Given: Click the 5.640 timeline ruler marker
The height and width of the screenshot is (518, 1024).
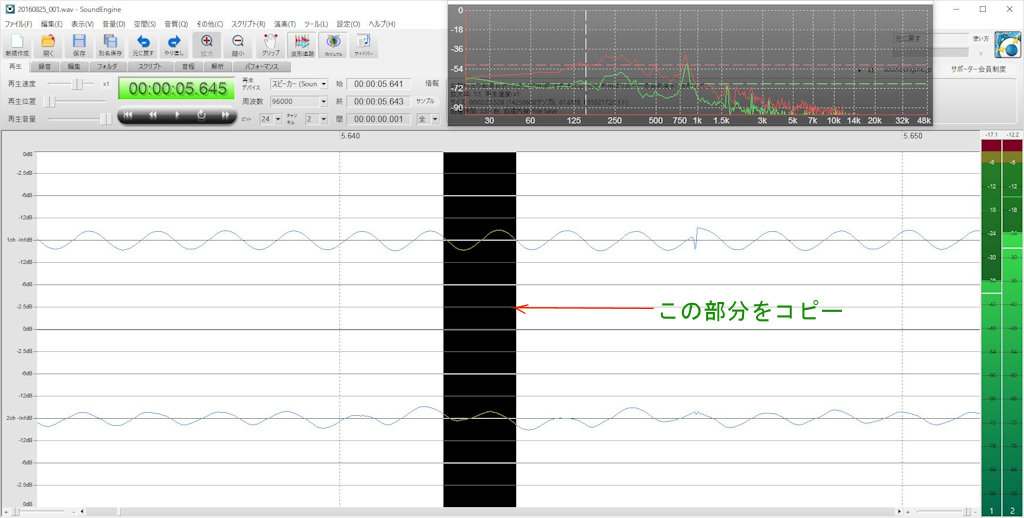Looking at the screenshot, I should (351, 136).
